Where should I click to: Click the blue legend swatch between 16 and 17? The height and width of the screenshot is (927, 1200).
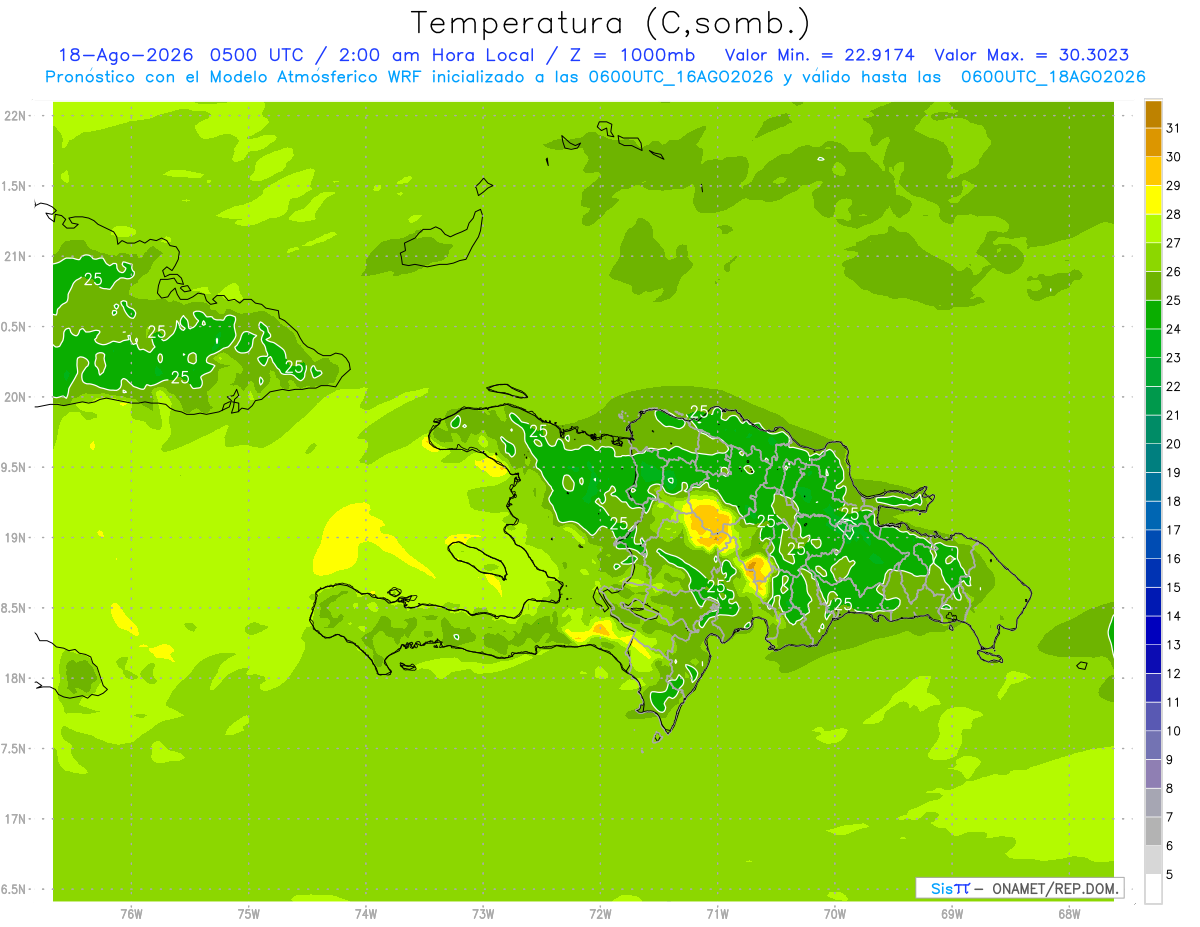tap(1153, 544)
